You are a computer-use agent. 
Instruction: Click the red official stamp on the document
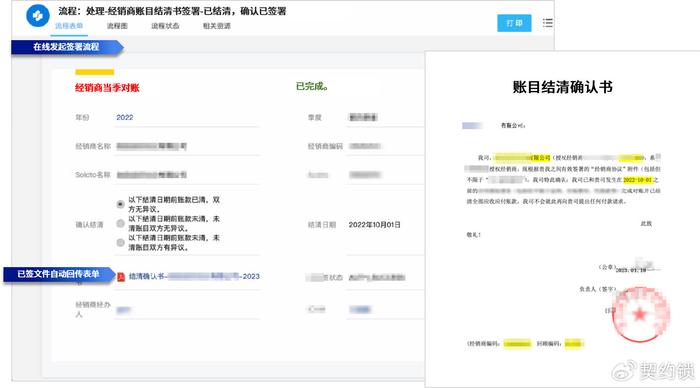pos(640,314)
